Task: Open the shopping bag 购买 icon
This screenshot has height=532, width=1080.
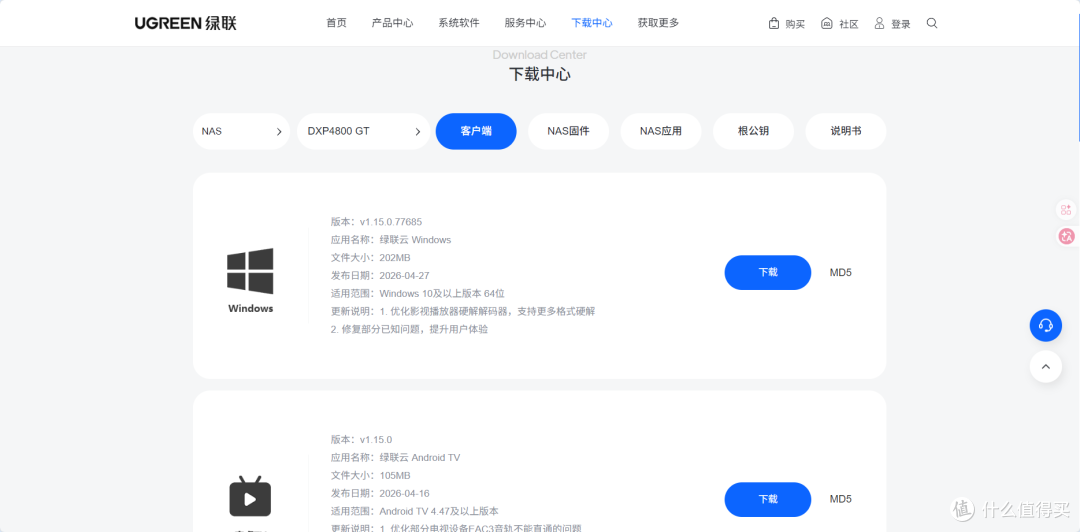Action: (x=773, y=23)
